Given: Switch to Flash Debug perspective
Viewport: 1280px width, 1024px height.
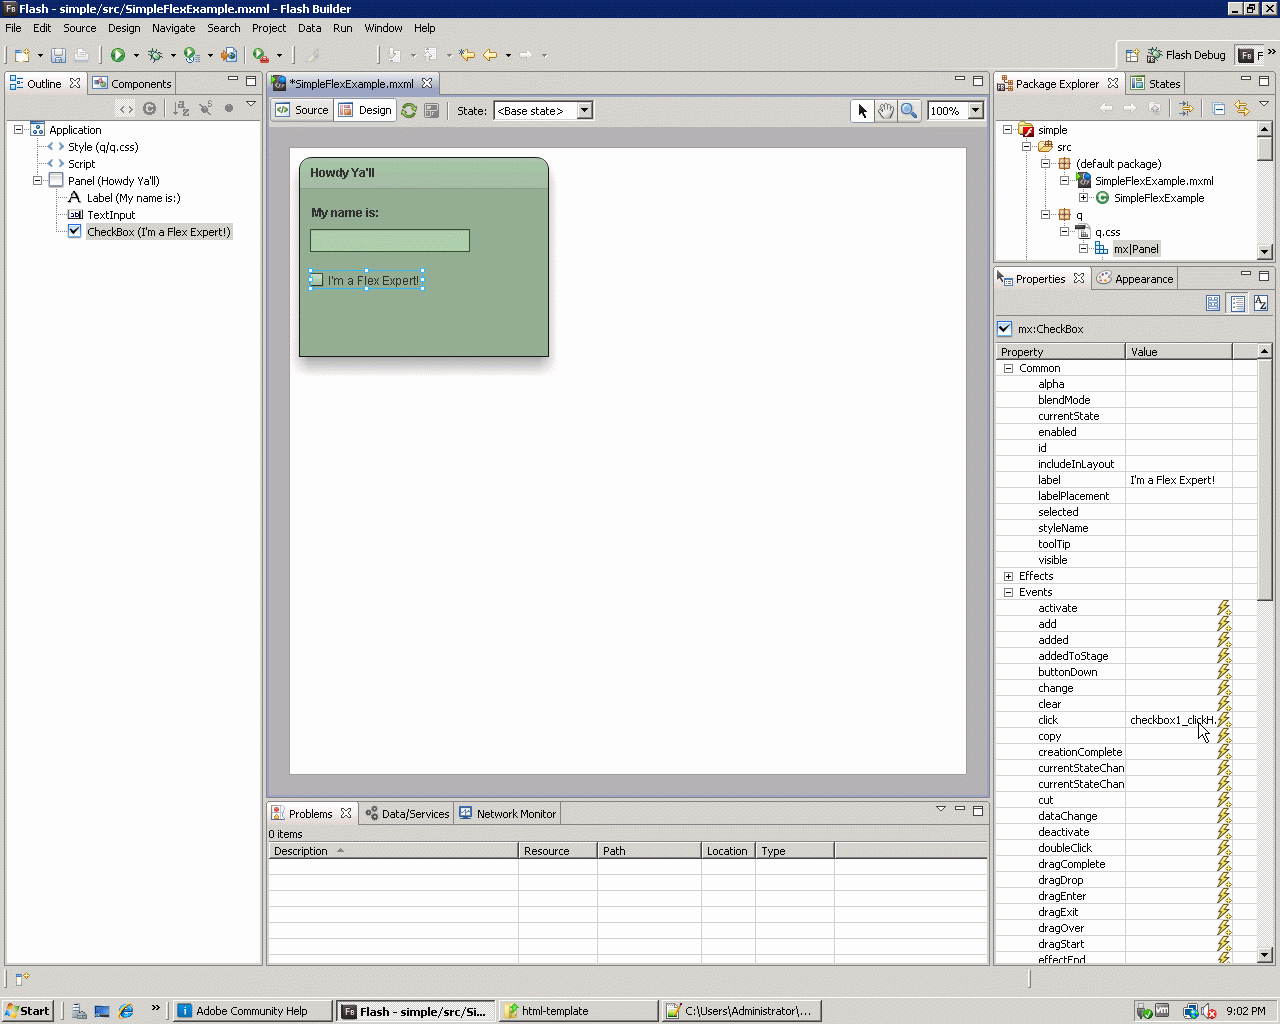Looking at the screenshot, I should tap(1186, 55).
